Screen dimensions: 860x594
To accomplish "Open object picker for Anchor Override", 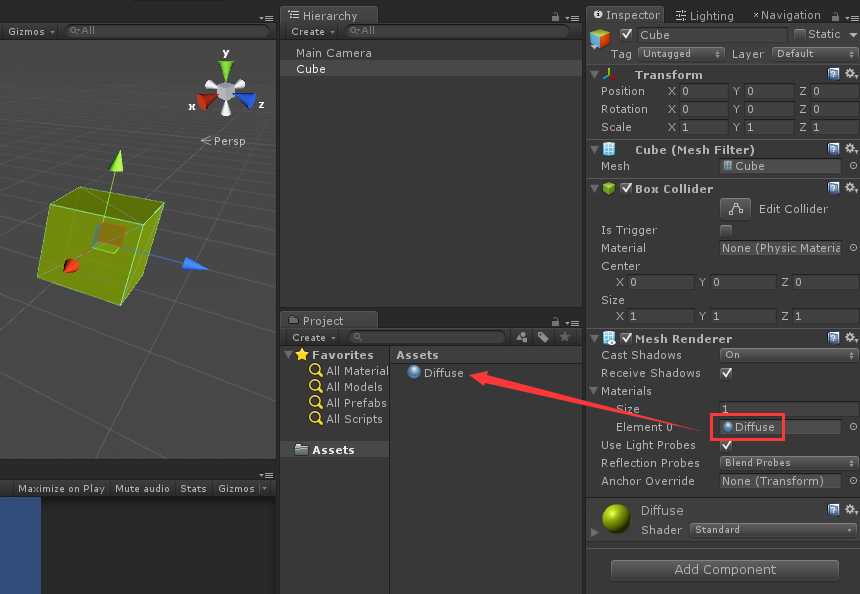I will [853, 481].
